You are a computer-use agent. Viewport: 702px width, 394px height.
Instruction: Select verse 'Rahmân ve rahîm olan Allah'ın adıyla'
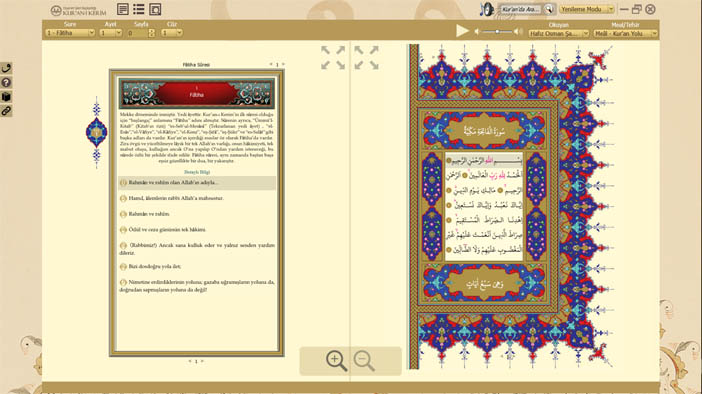197,183
